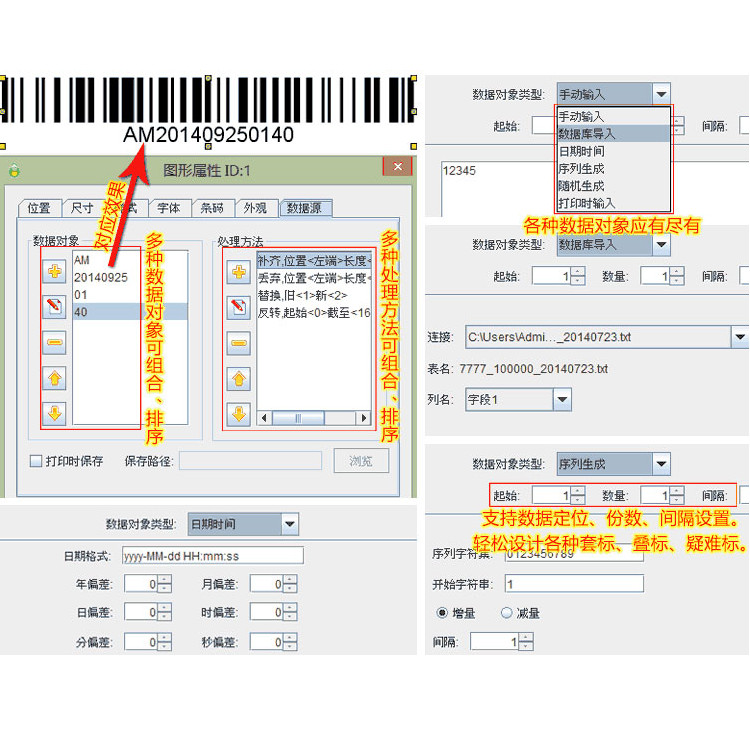
Task: Click the add processing method plus icon
Action: 239,272
